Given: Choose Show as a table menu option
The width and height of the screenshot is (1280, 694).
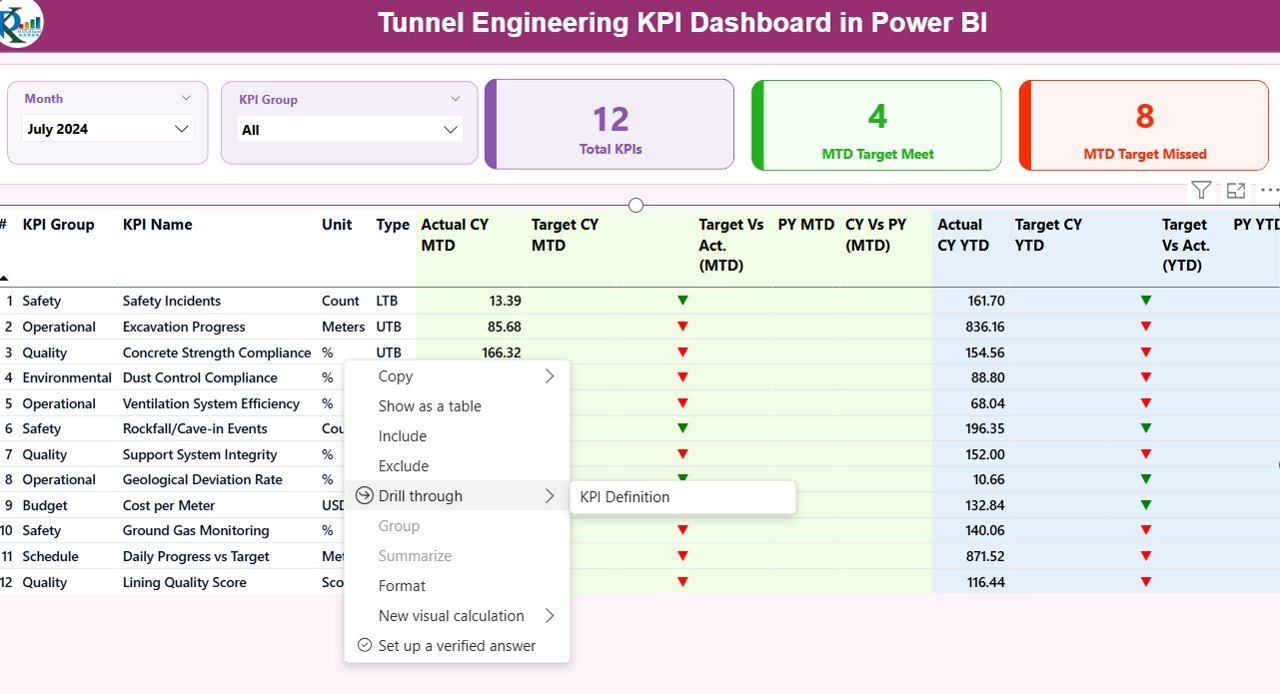Looking at the screenshot, I should click(x=429, y=406).
